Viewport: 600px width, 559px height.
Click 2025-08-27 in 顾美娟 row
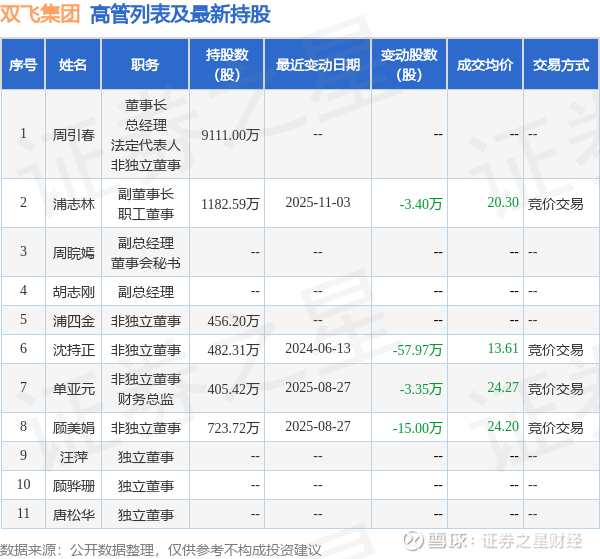[318, 426]
